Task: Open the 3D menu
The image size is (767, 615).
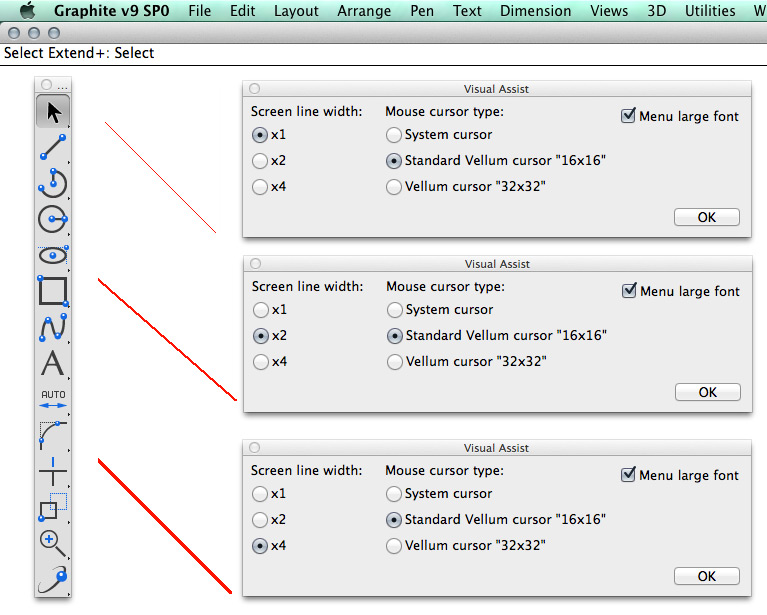Action: pos(656,11)
